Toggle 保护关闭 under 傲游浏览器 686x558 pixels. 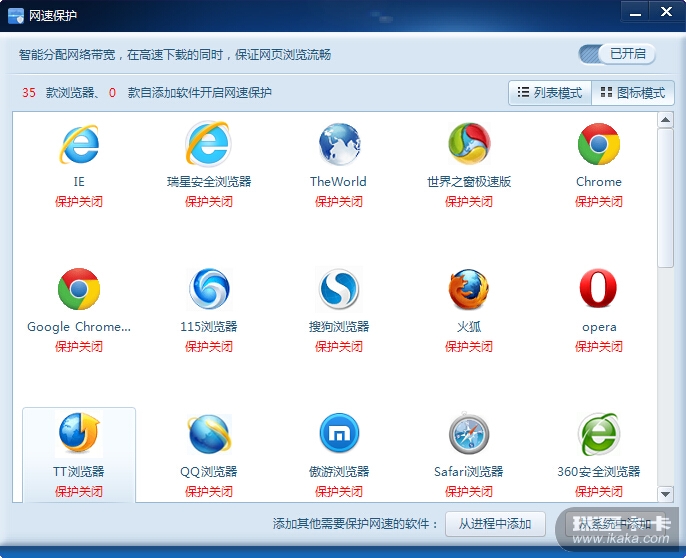[339, 491]
